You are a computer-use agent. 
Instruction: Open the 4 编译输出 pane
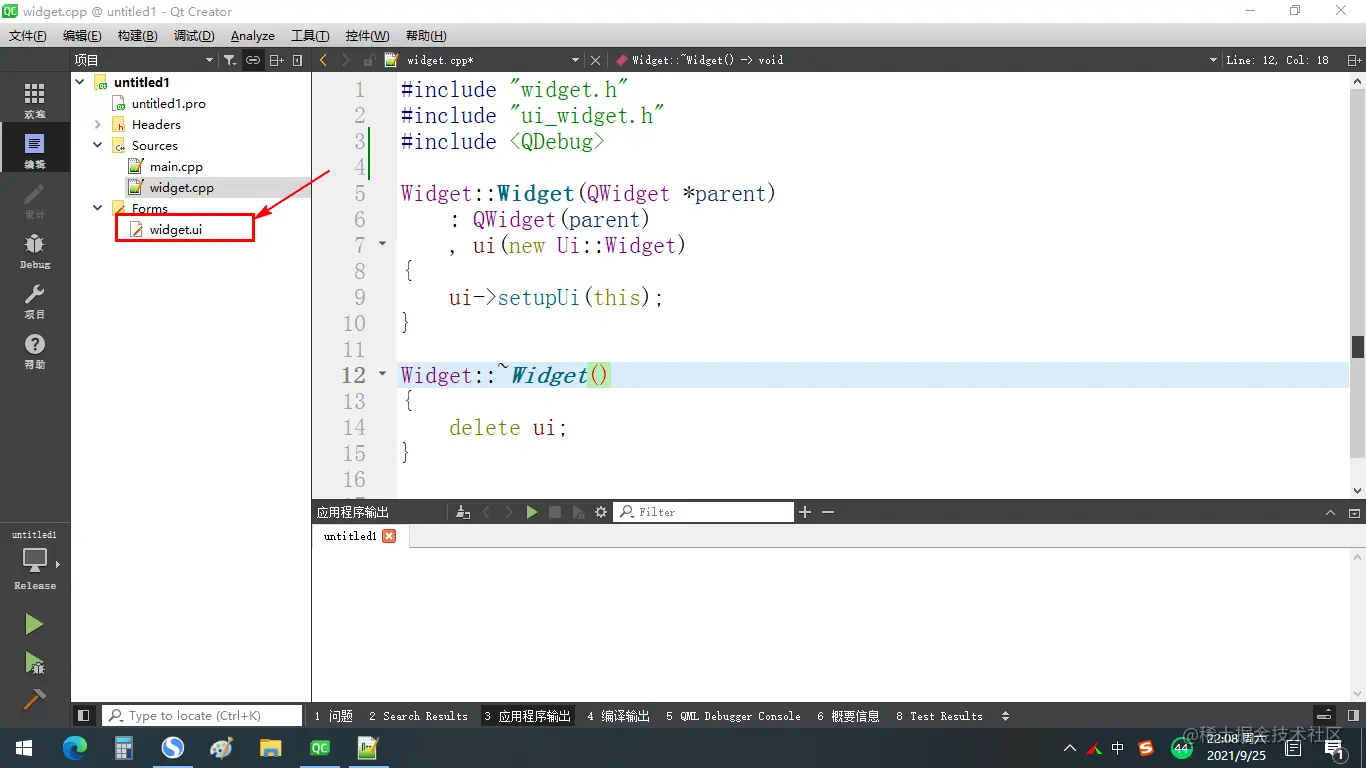click(618, 716)
